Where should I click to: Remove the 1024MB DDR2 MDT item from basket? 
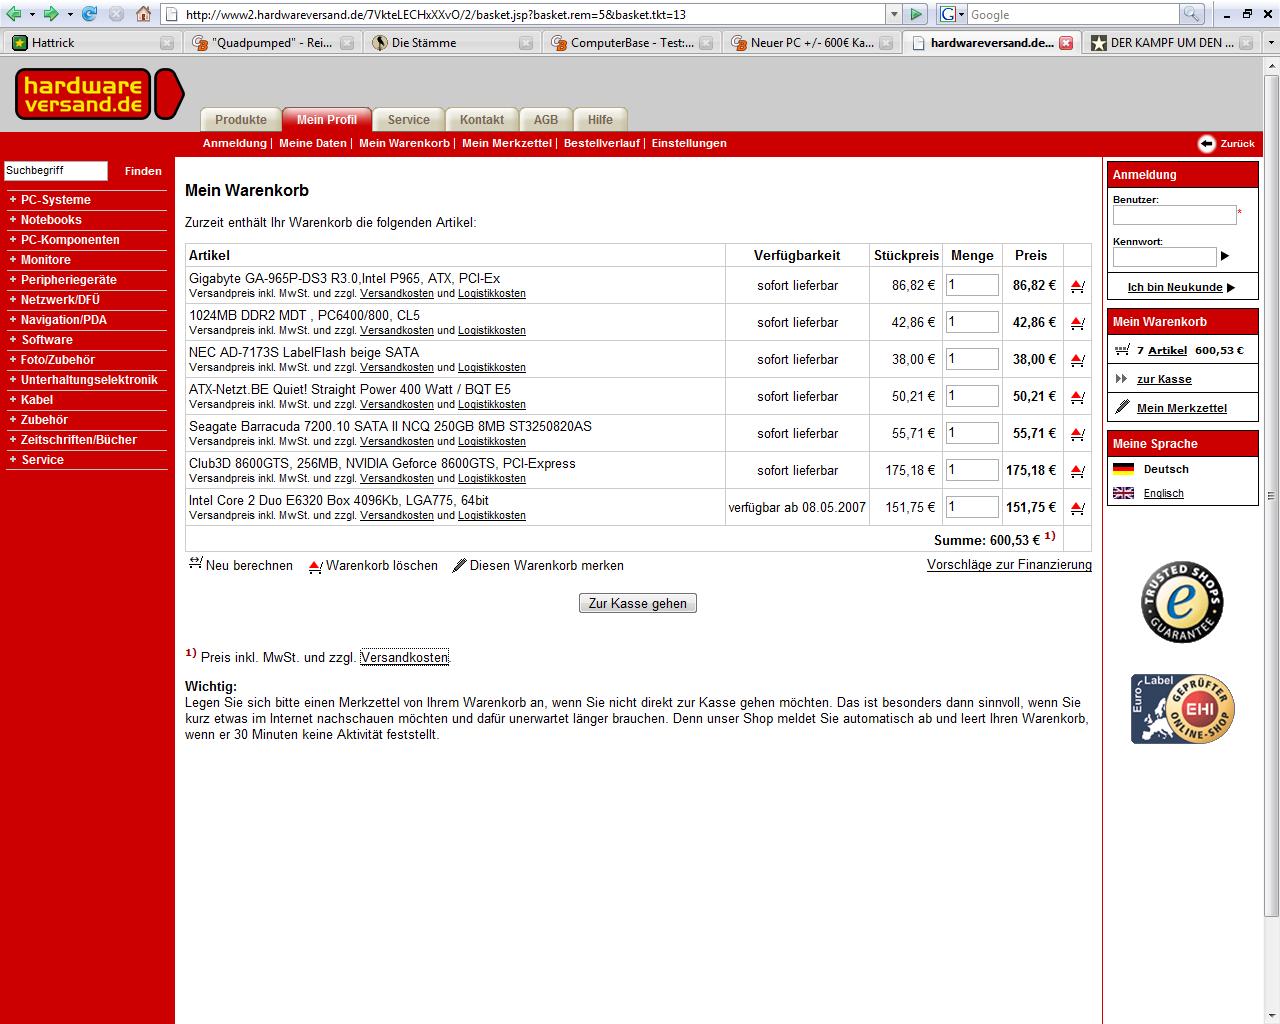point(1077,323)
